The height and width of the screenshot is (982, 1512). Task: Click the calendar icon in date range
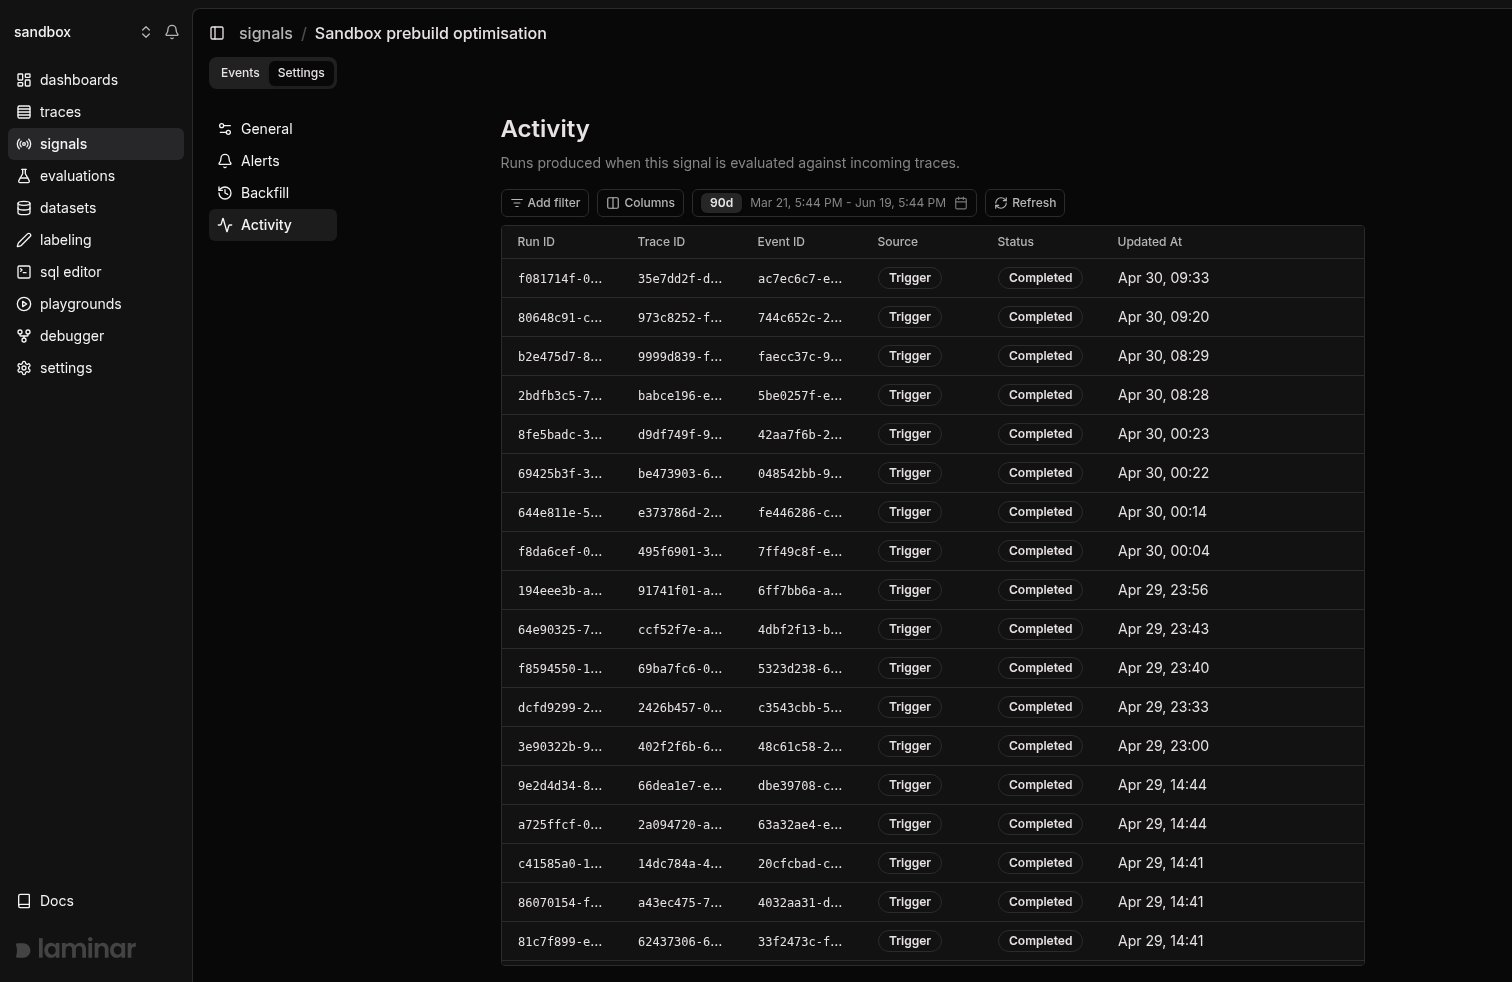coord(961,203)
